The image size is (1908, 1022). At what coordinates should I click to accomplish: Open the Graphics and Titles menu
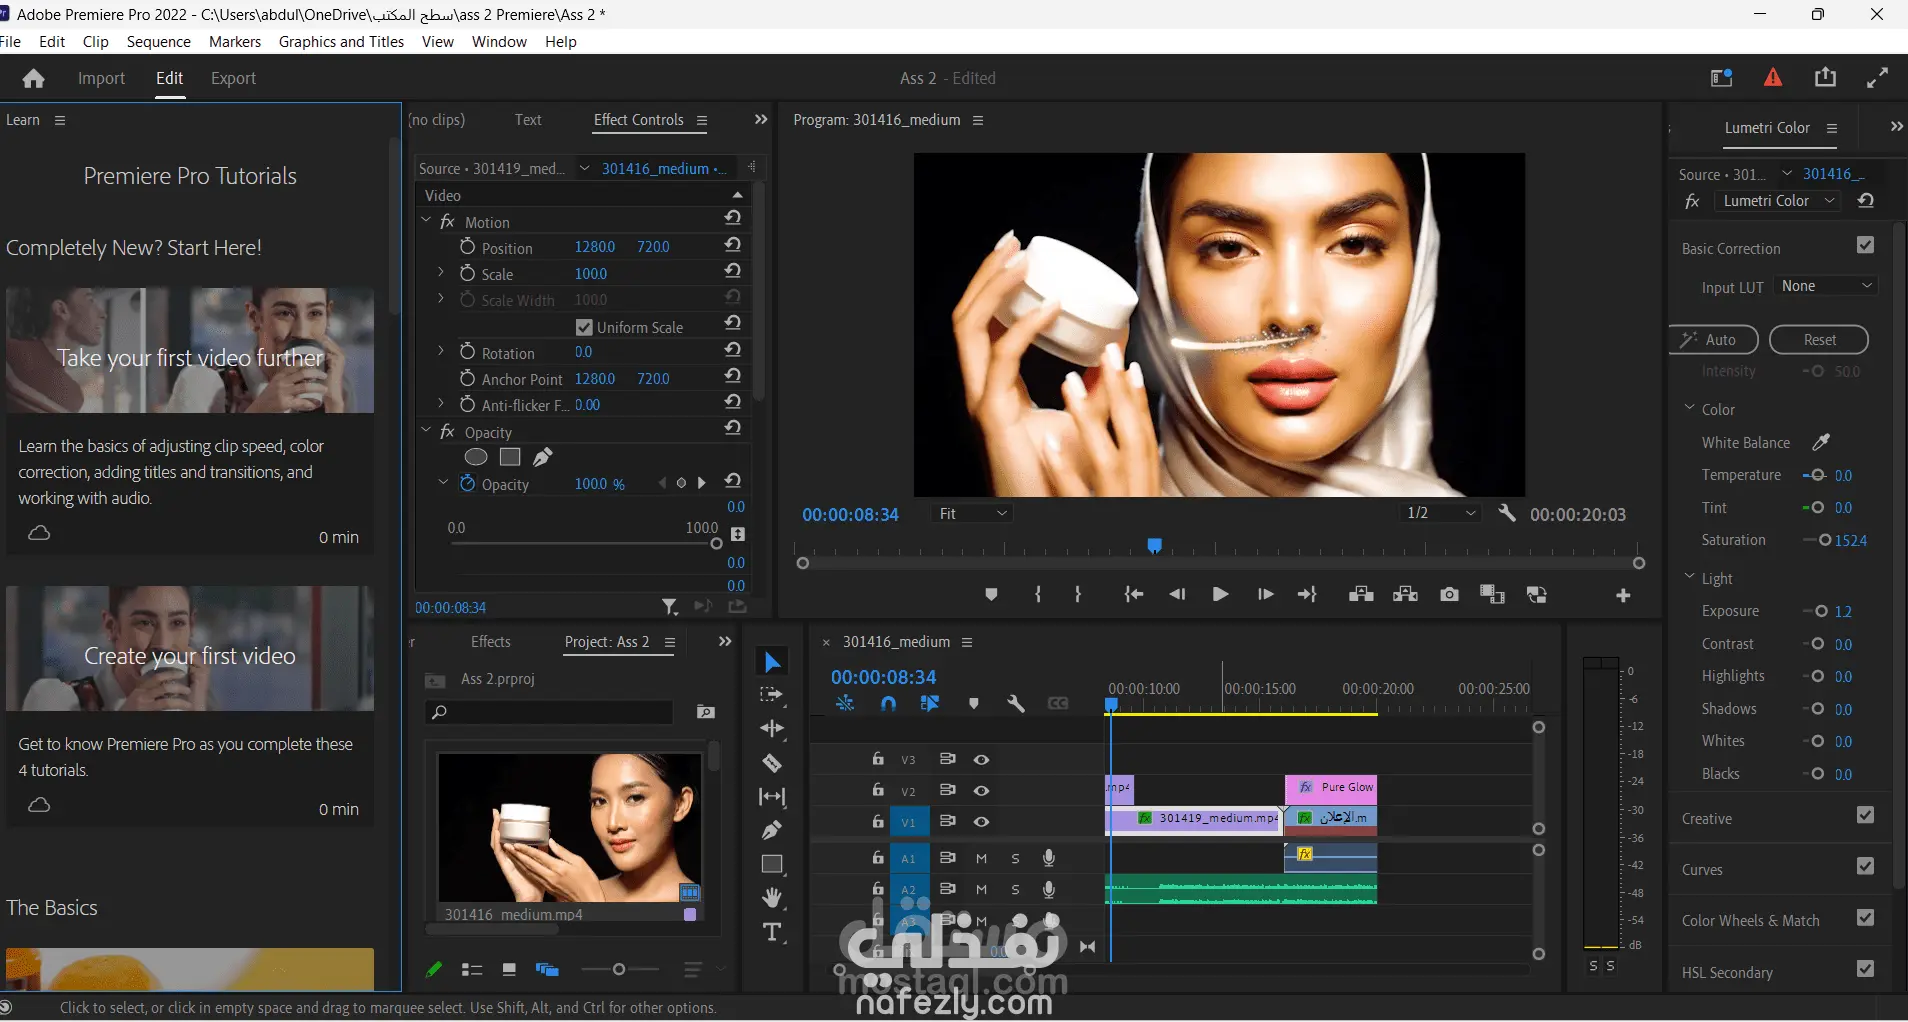click(x=341, y=42)
